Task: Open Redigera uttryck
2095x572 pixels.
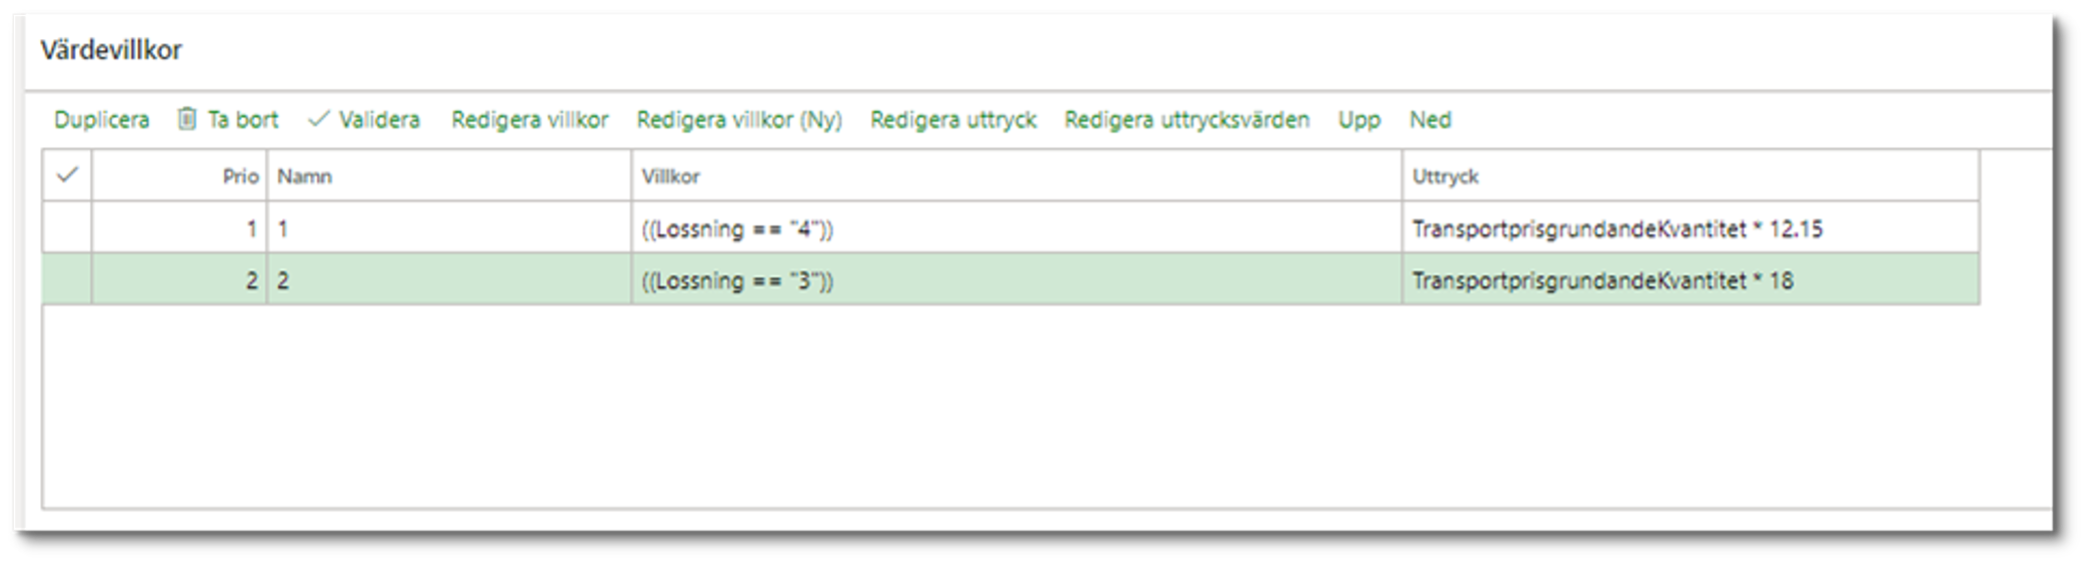Action: 953,120
